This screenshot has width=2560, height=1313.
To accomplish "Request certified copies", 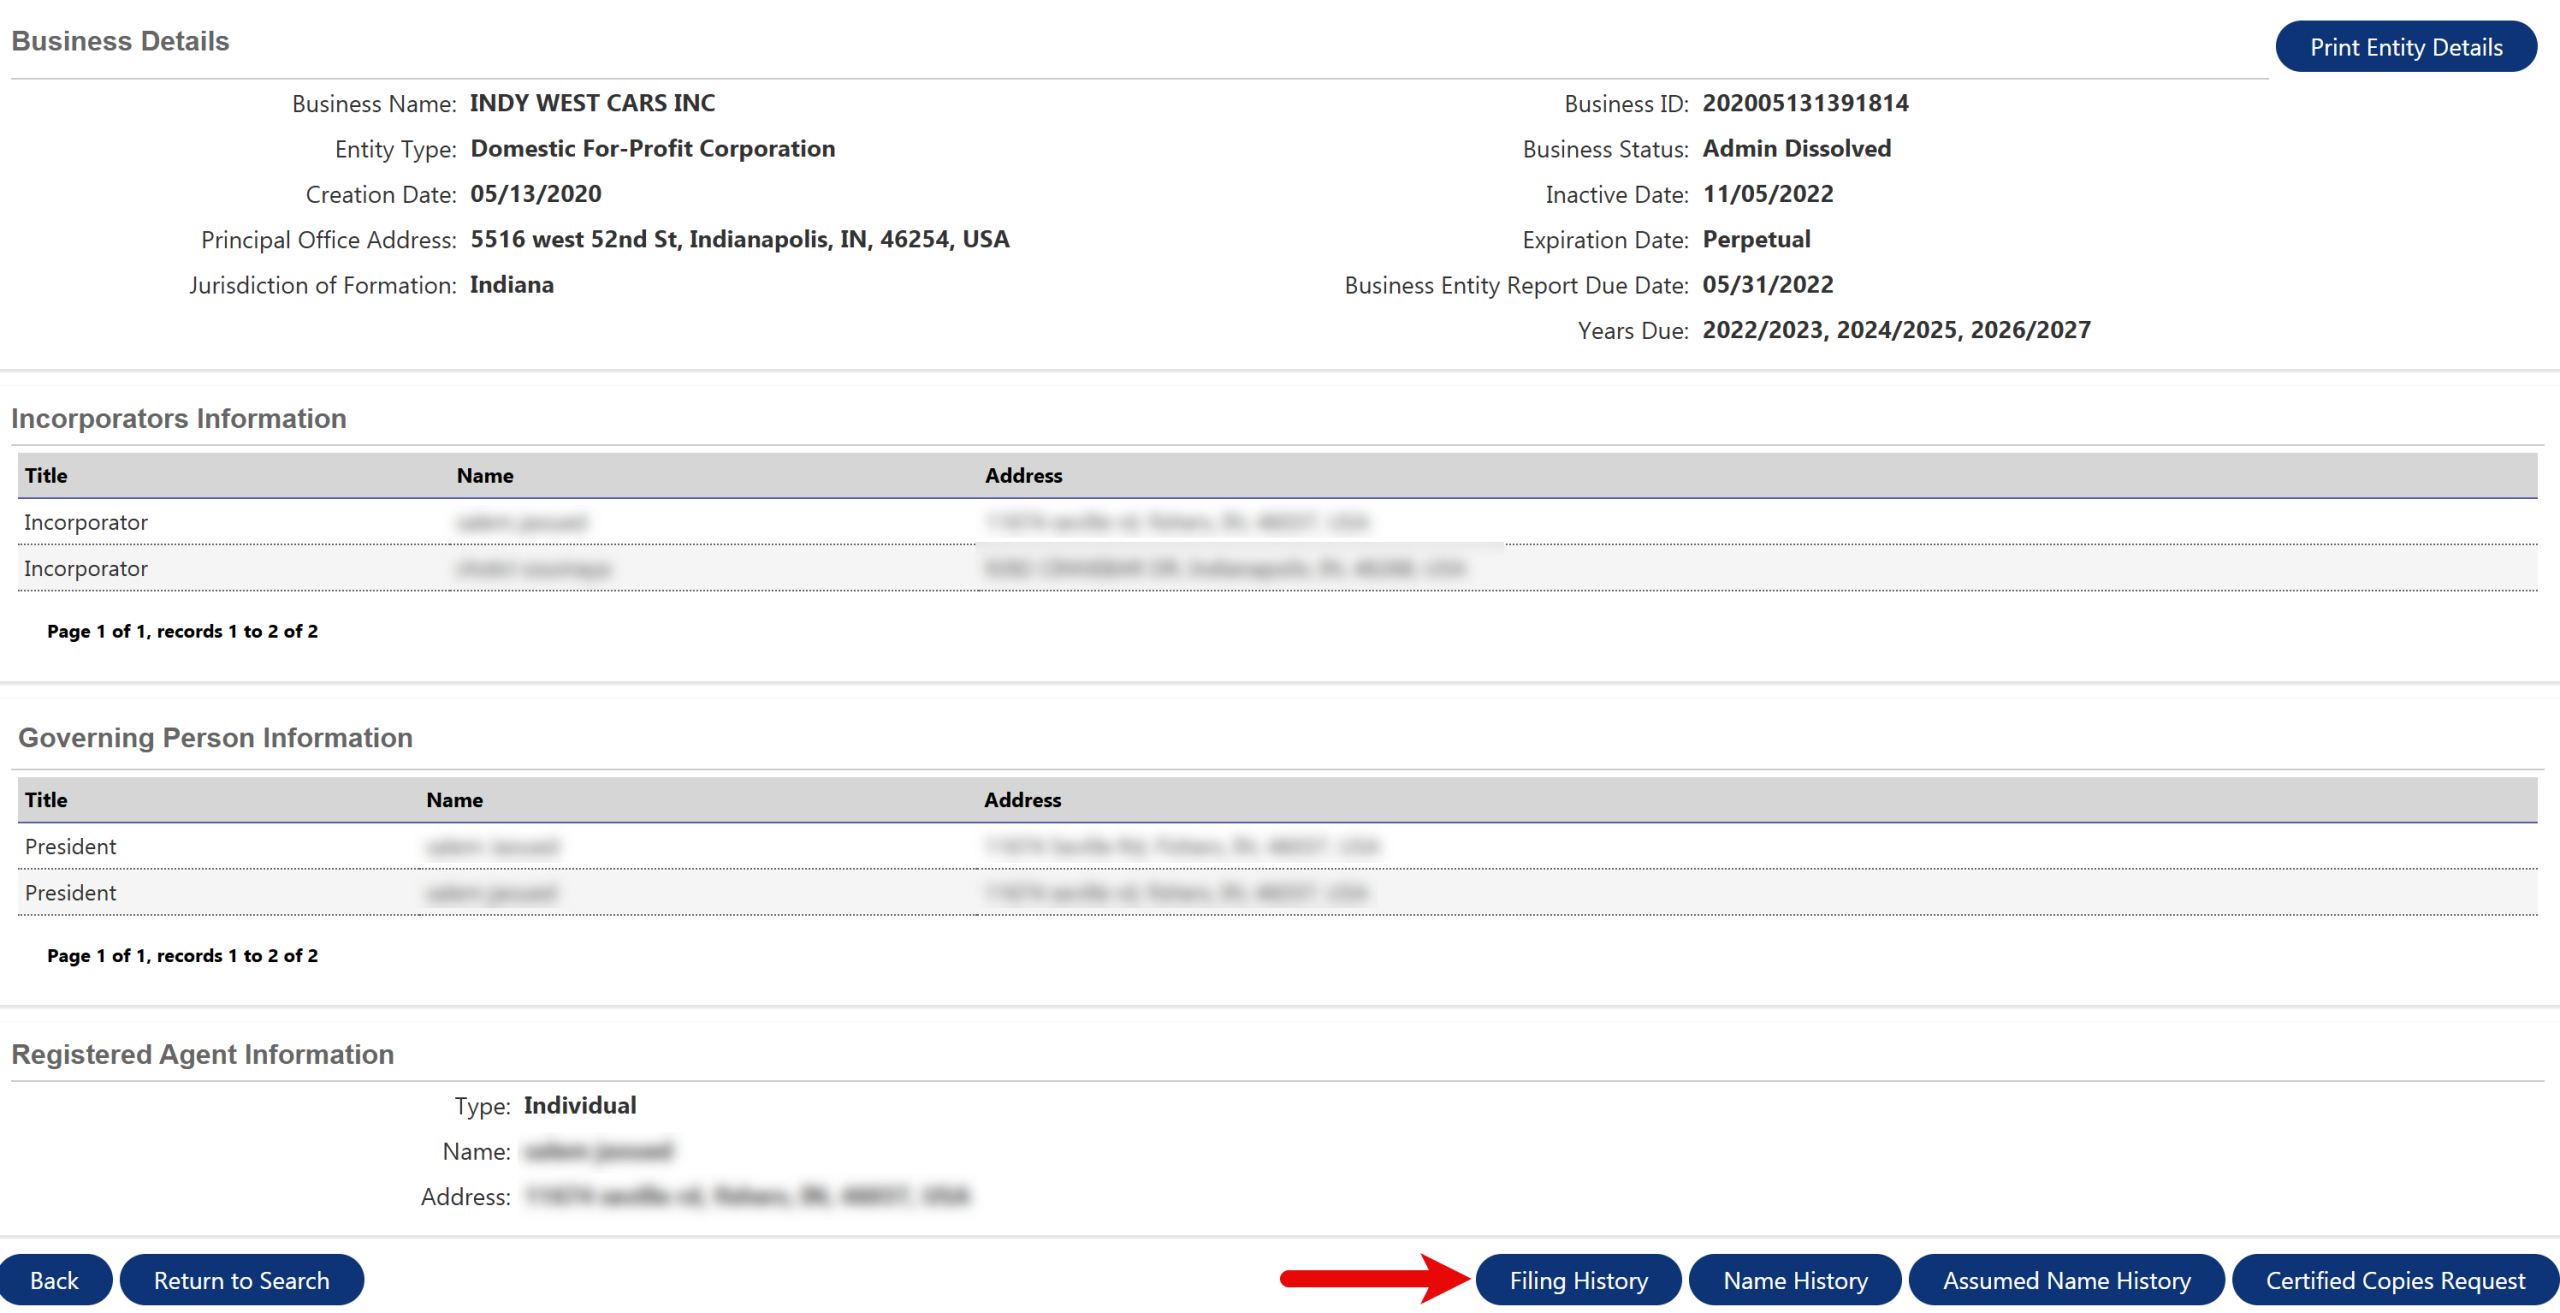I will [2395, 1280].
